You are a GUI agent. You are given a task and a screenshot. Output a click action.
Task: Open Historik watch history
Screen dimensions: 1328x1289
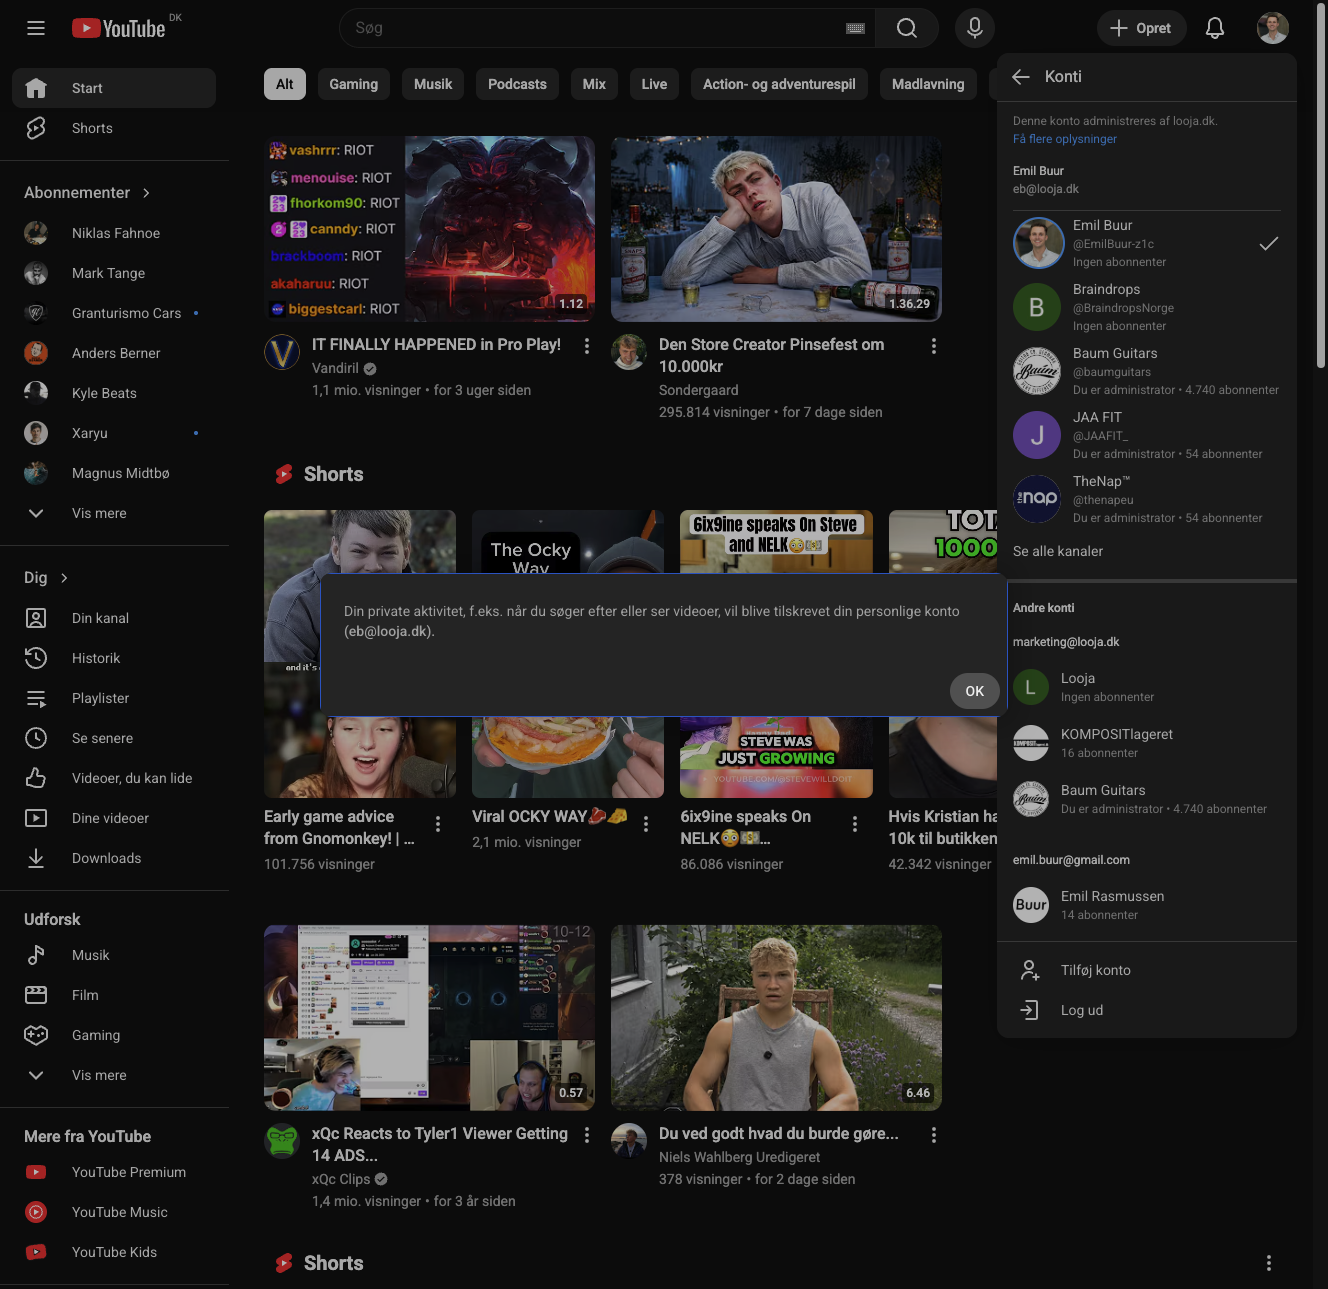tap(114, 658)
